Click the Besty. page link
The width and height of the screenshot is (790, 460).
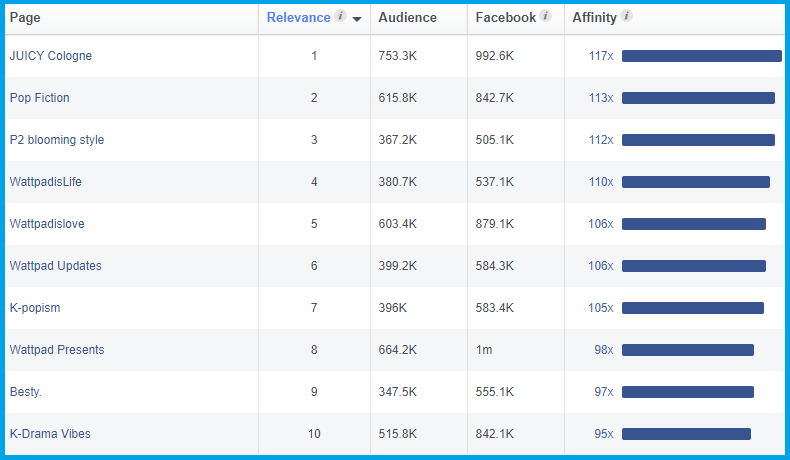25,392
